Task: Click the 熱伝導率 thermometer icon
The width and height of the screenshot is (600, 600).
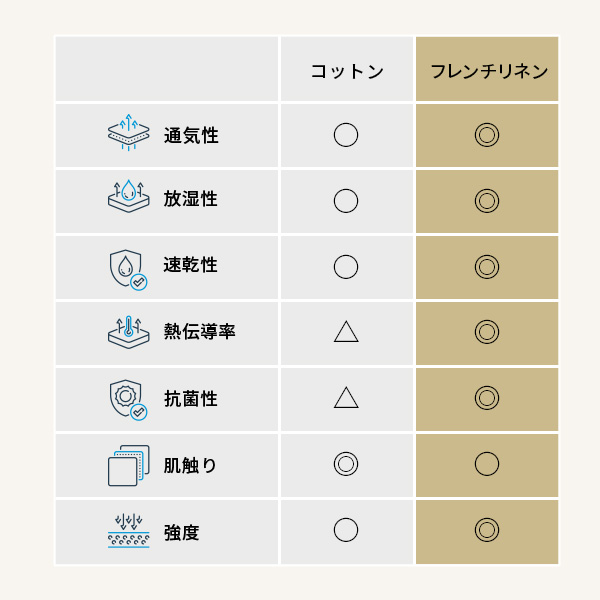Action: (128, 331)
